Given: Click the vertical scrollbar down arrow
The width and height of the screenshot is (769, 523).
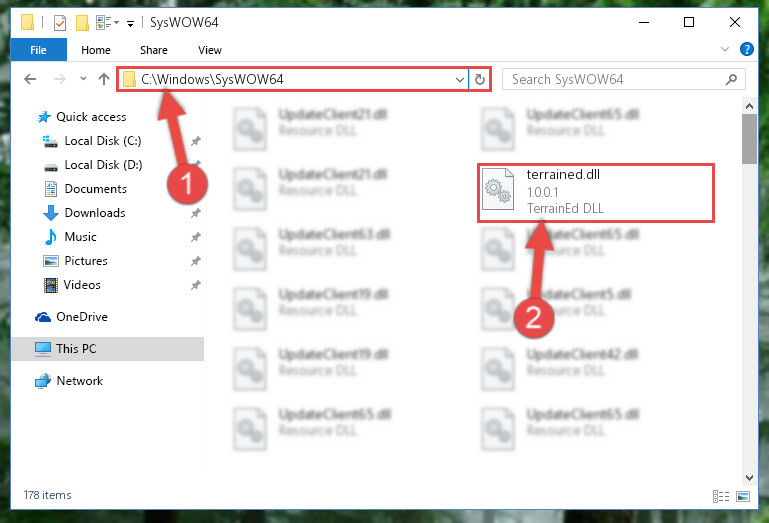Looking at the screenshot, I should 749,478.
